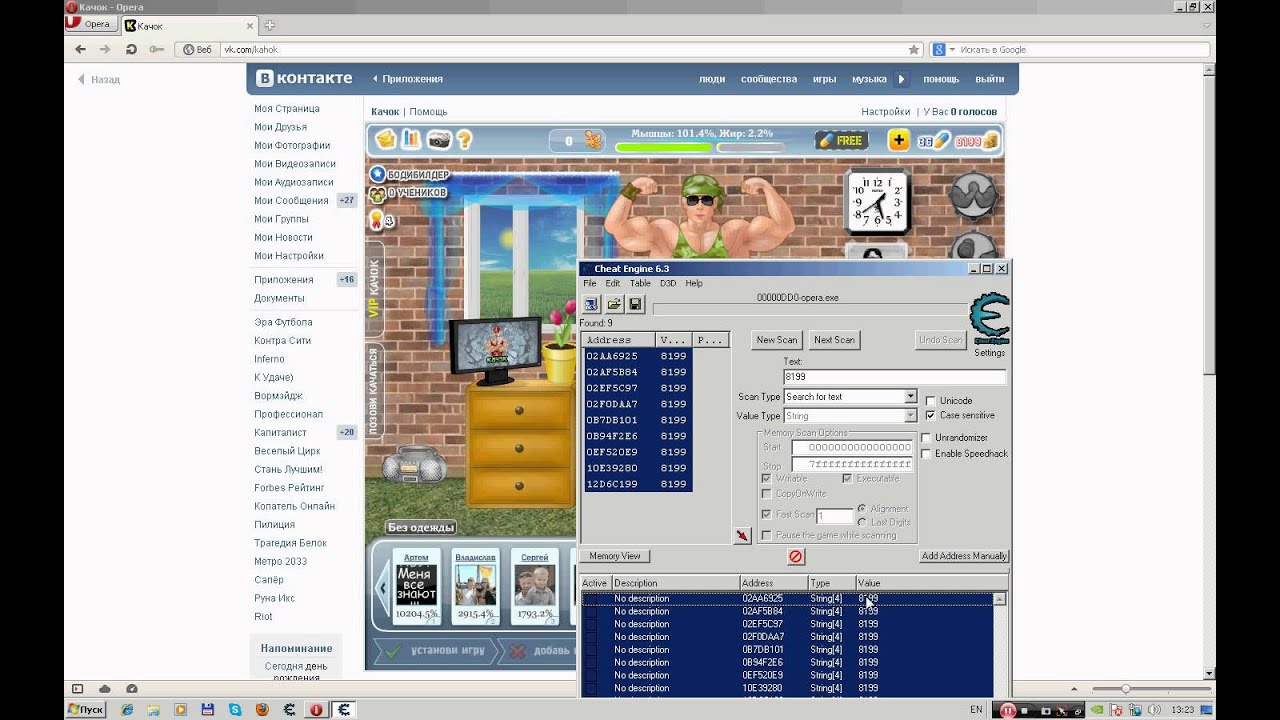Click the FREE pill bonus badge

841,140
